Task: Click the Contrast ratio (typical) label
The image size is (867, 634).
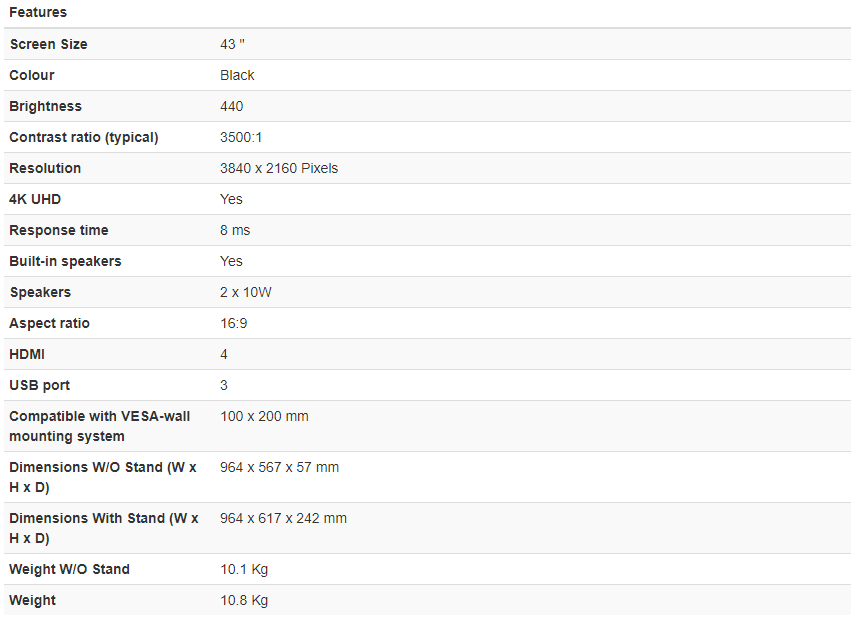Action: click(83, 137)
